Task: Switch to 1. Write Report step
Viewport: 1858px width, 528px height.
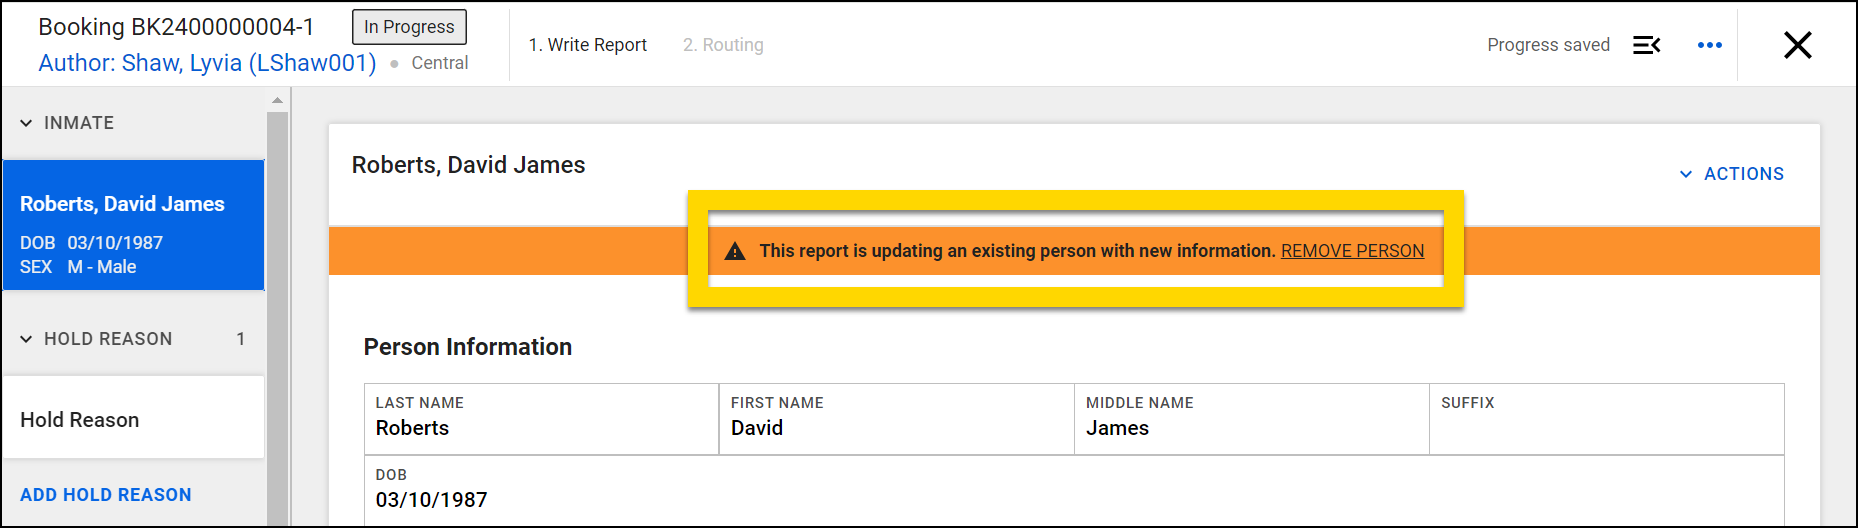Action: pyautogui.click(x=588, y=45)
